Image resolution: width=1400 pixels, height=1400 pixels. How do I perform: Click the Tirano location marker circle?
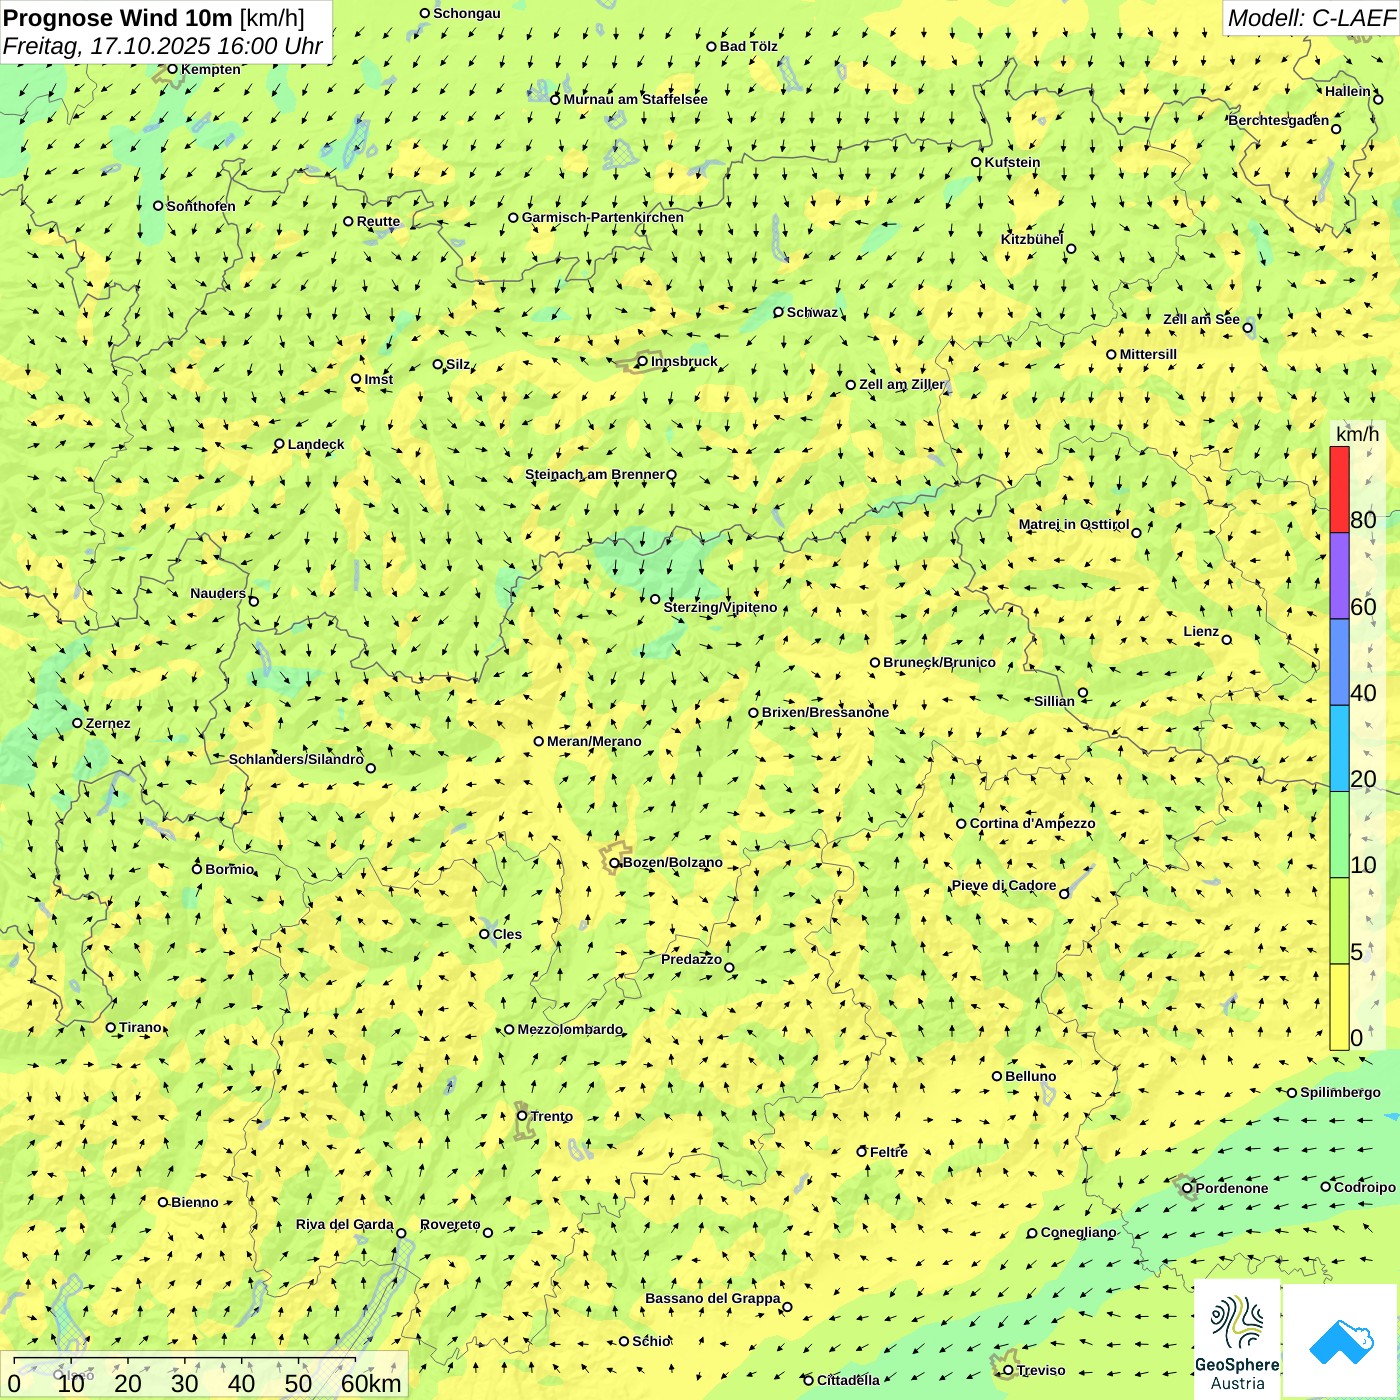click(111, 1027)
